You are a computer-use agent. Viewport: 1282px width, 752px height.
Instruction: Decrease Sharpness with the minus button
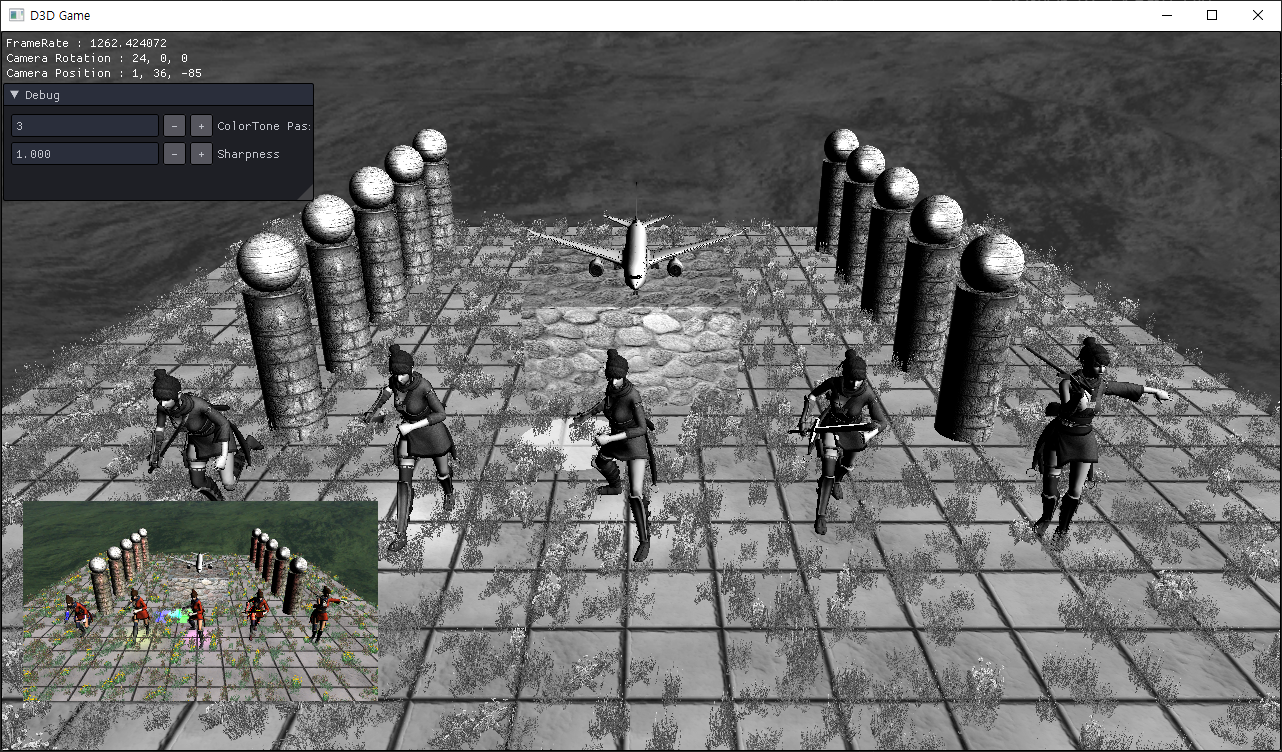(174, 153)
